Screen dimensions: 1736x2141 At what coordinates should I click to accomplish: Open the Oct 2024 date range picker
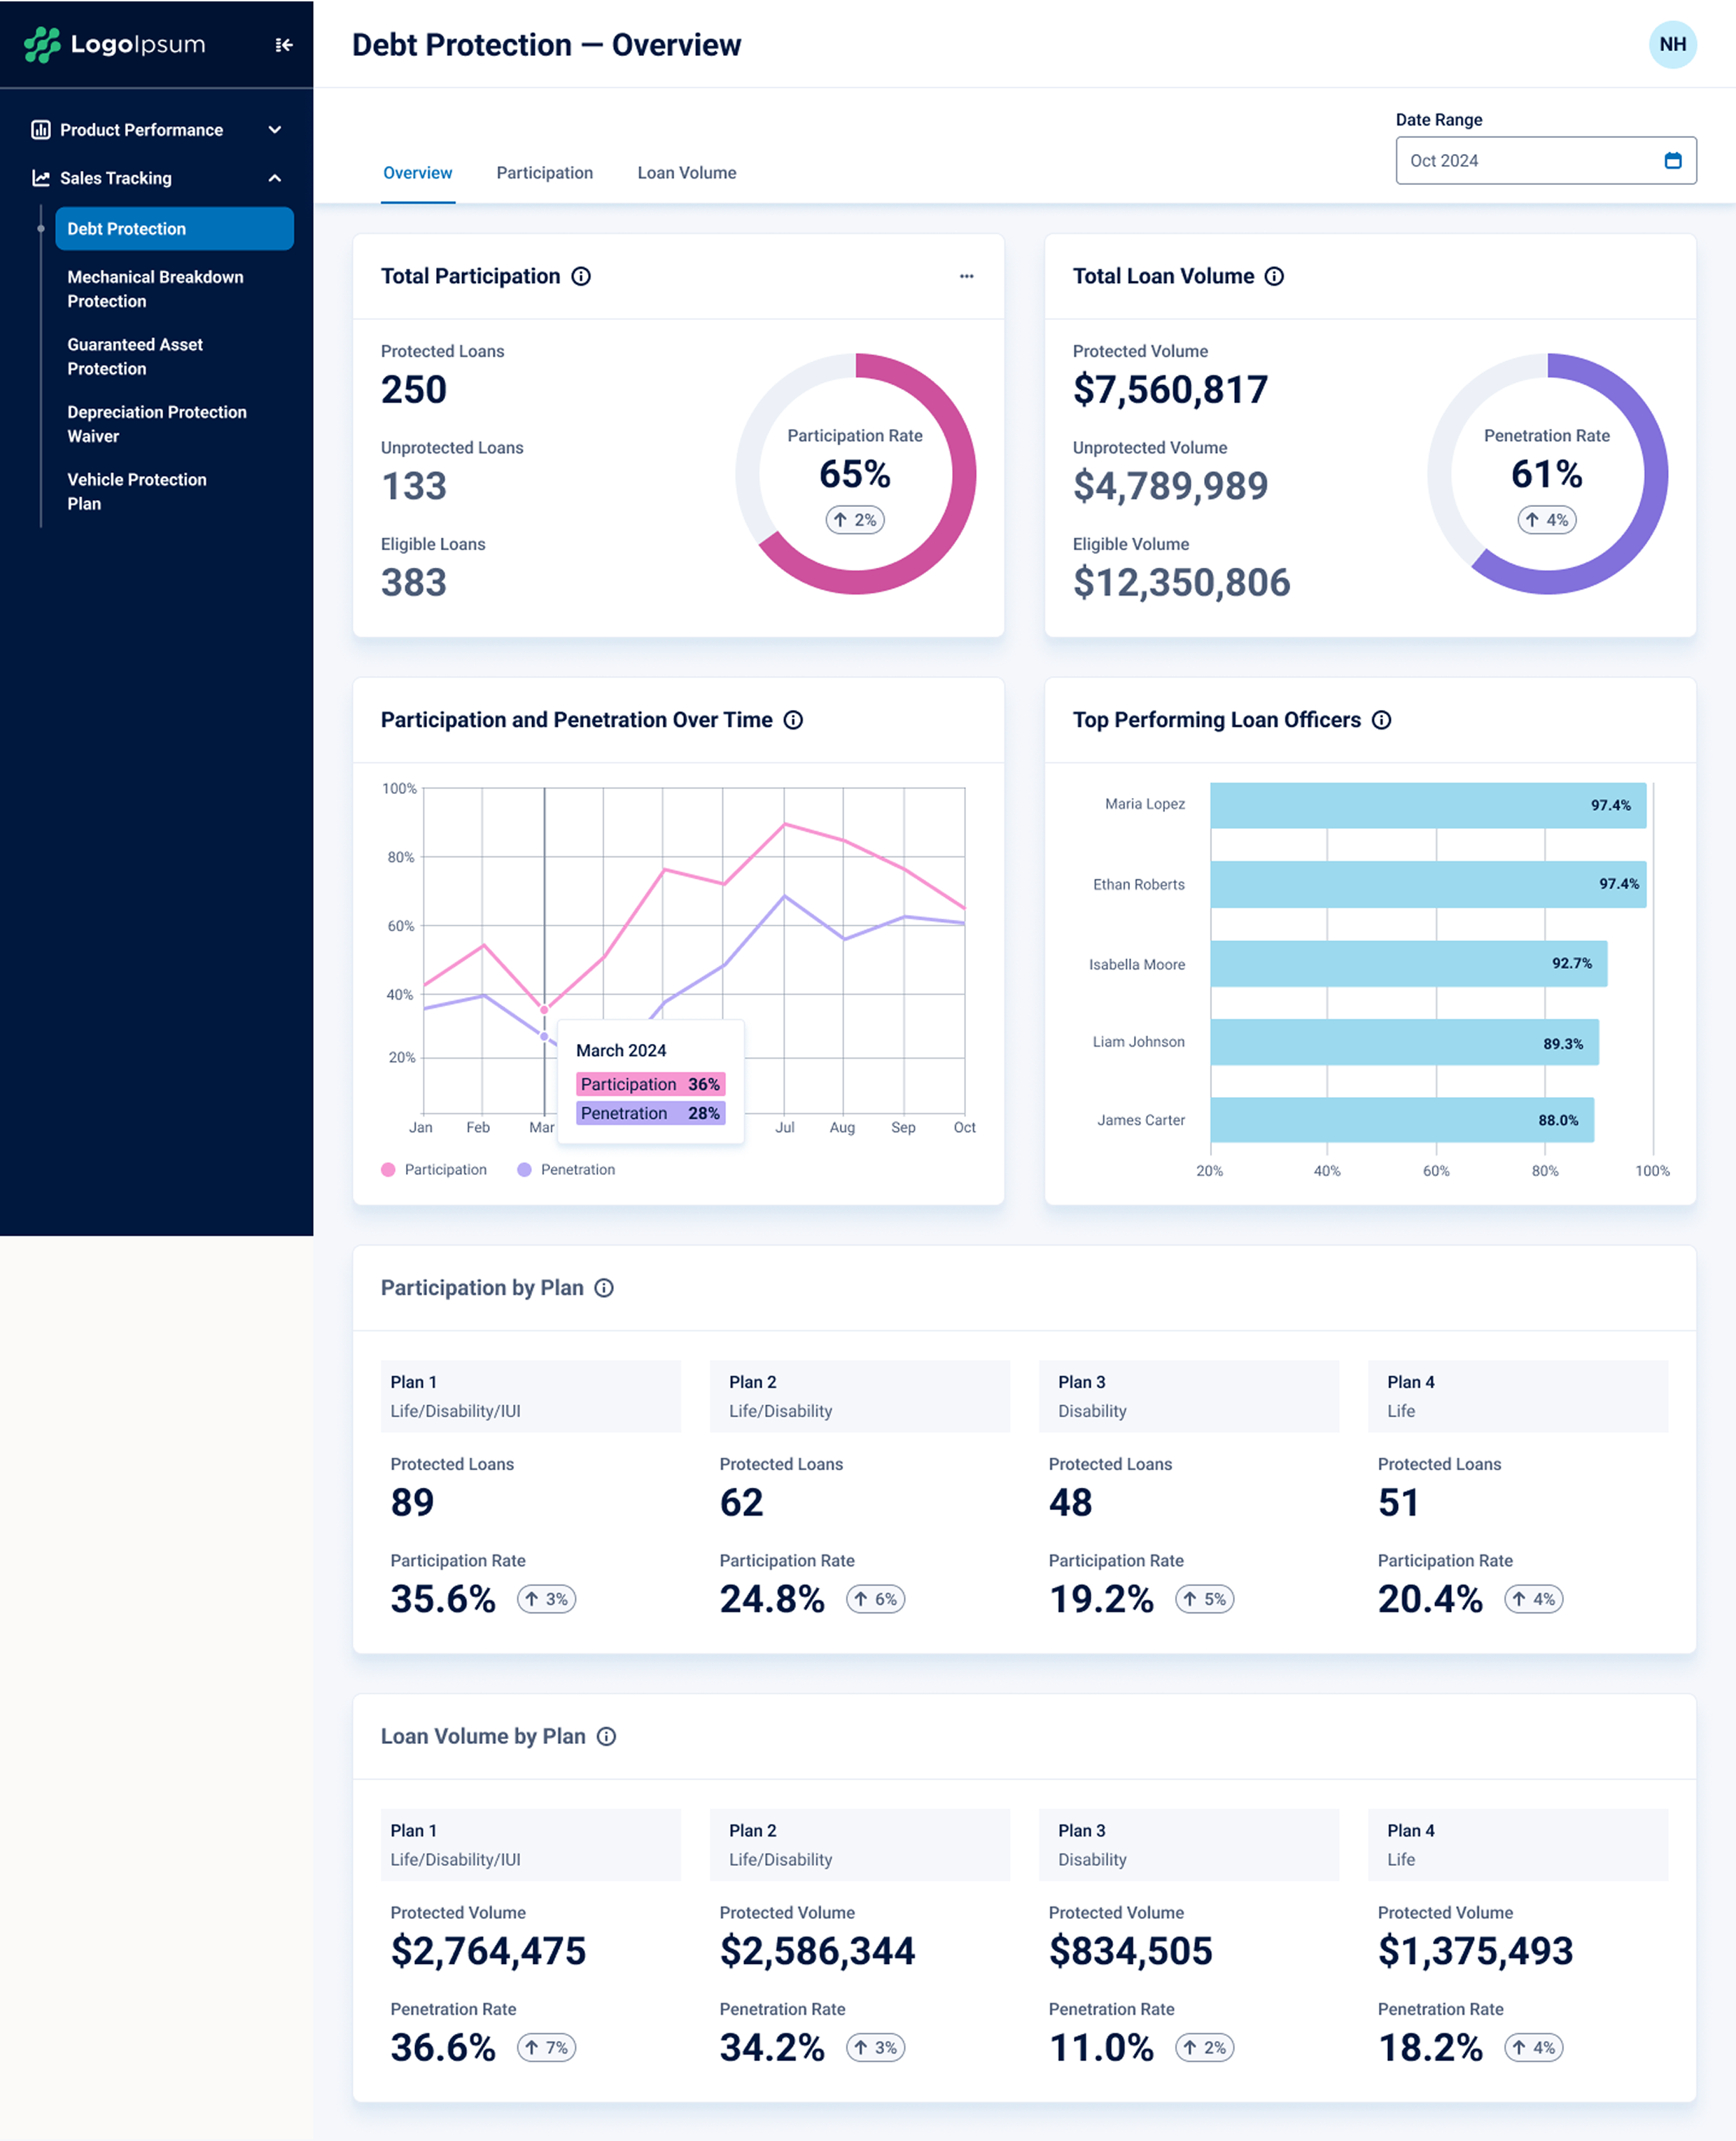(x=1530, y=161)
